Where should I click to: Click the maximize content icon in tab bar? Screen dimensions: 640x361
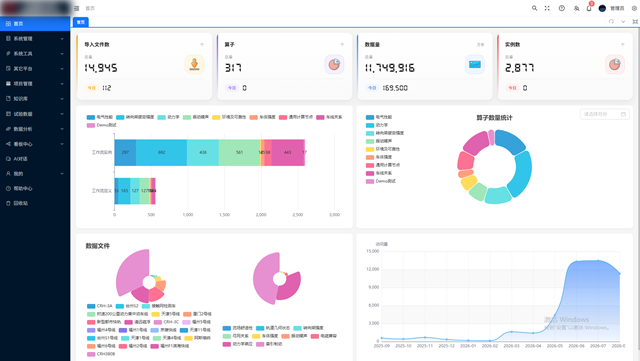coord(635,22)
